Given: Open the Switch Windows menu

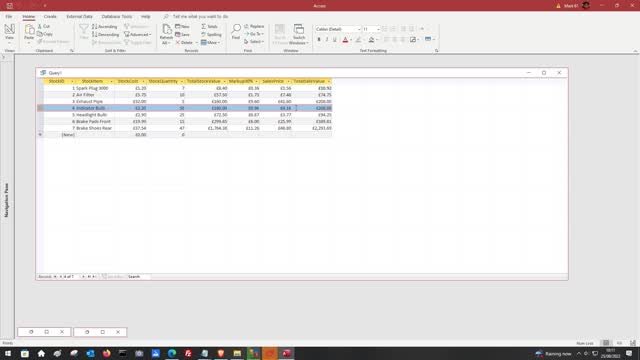Looking at the screenshot, I should coord(299,34).
